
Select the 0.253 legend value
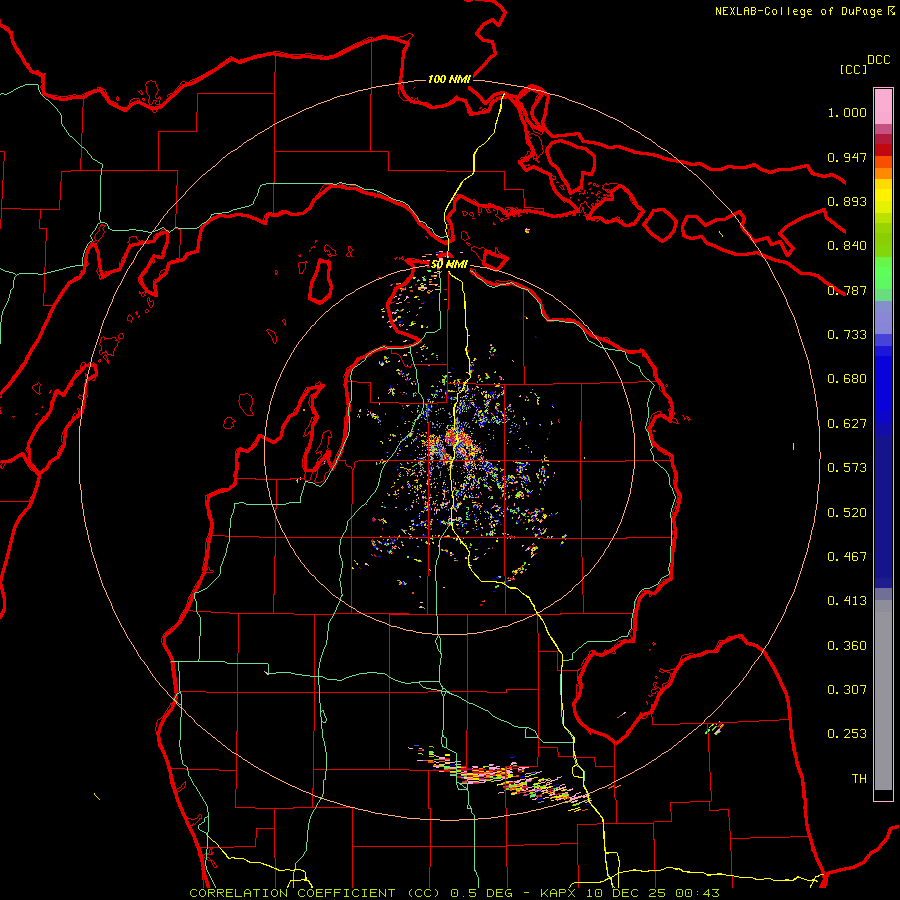point(847,734)
